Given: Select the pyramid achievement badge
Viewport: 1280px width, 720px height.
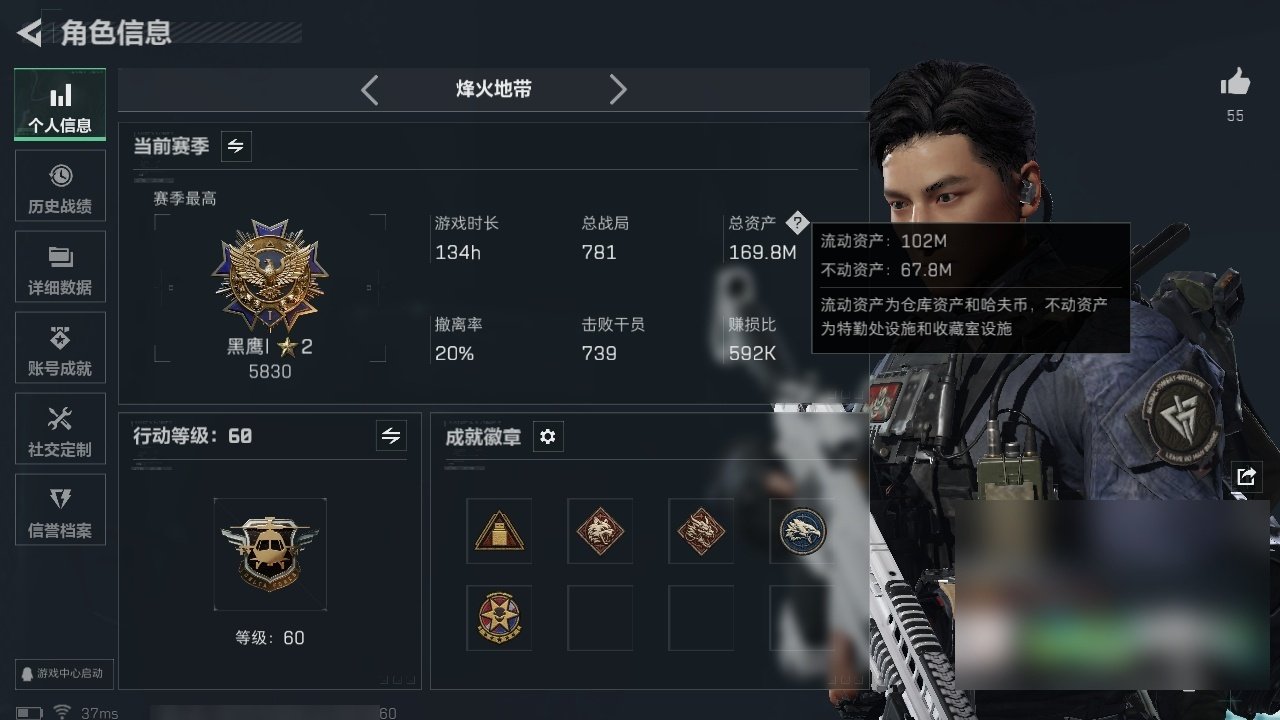Looking at the screenshot, I should (499, 531).
